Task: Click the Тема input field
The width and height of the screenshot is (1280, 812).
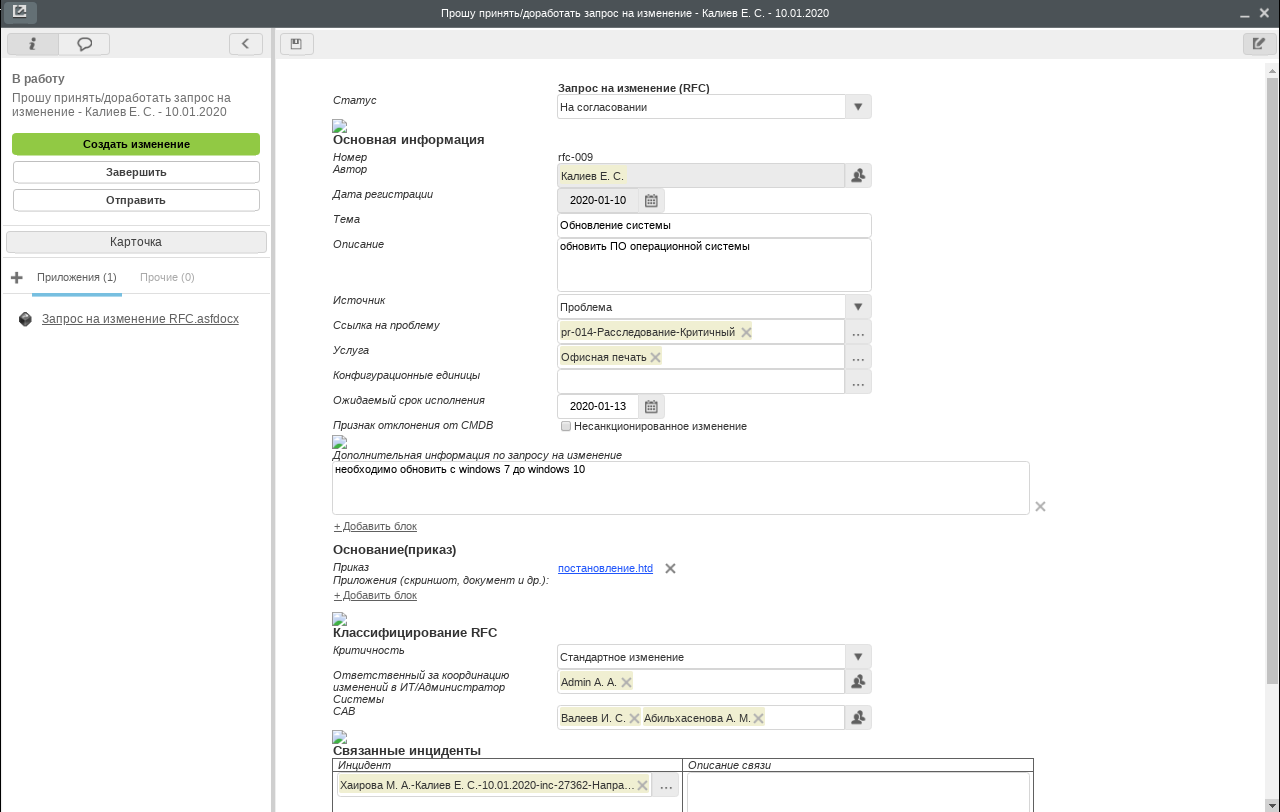Action: pyautogui.click(x=714, y=225)
